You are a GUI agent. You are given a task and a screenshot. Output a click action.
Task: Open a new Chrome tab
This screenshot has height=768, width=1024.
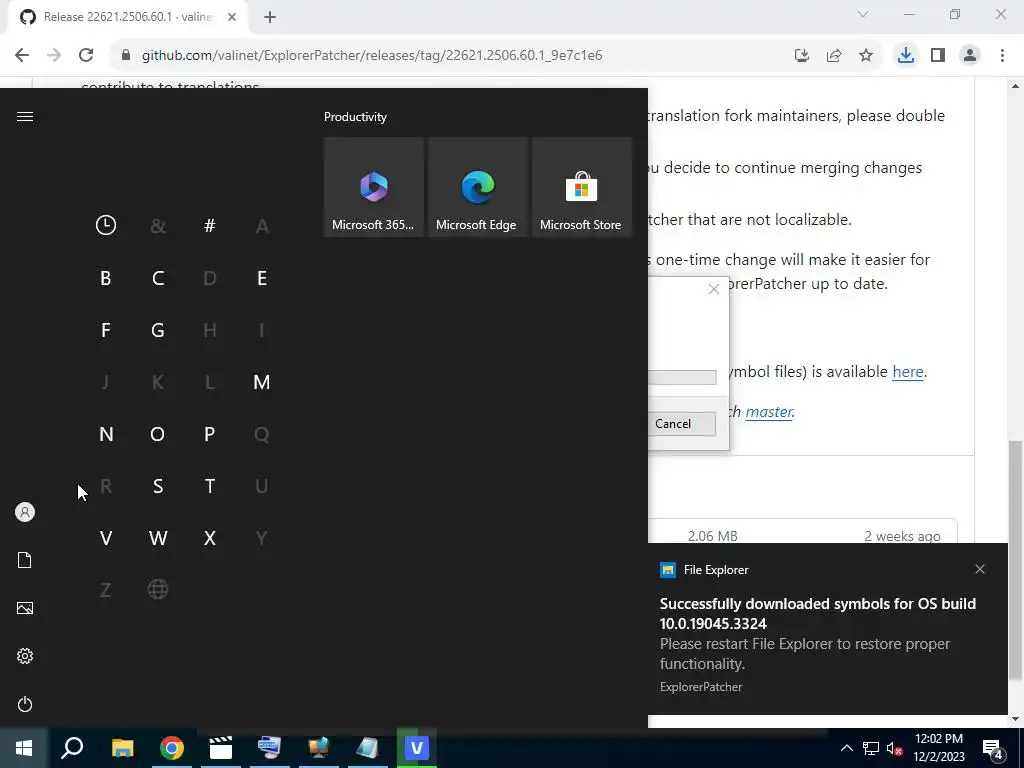click(270, 18)
